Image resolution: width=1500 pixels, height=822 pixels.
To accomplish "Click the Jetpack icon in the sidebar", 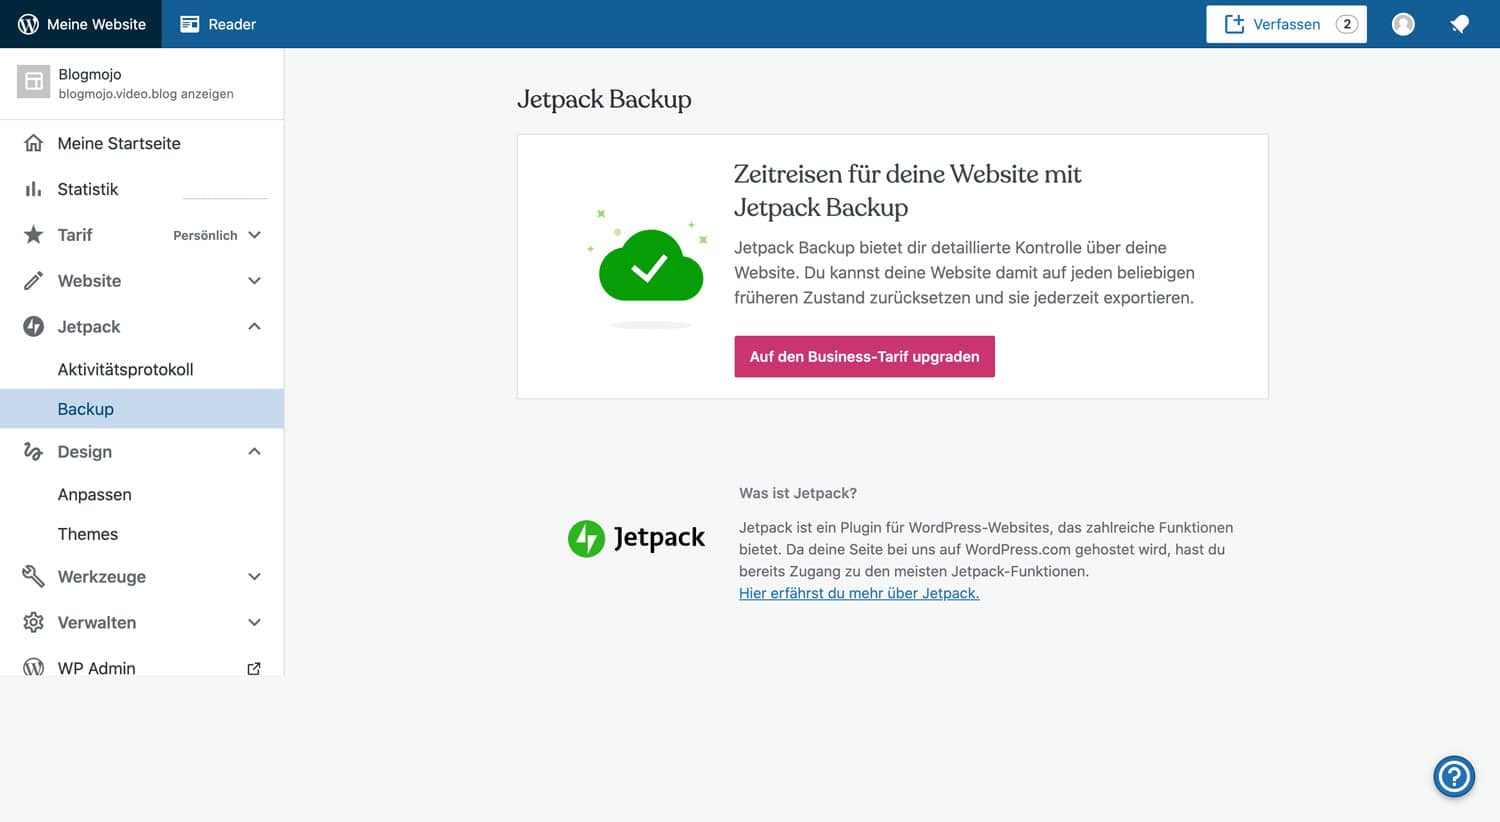I will tap(33, 326).
